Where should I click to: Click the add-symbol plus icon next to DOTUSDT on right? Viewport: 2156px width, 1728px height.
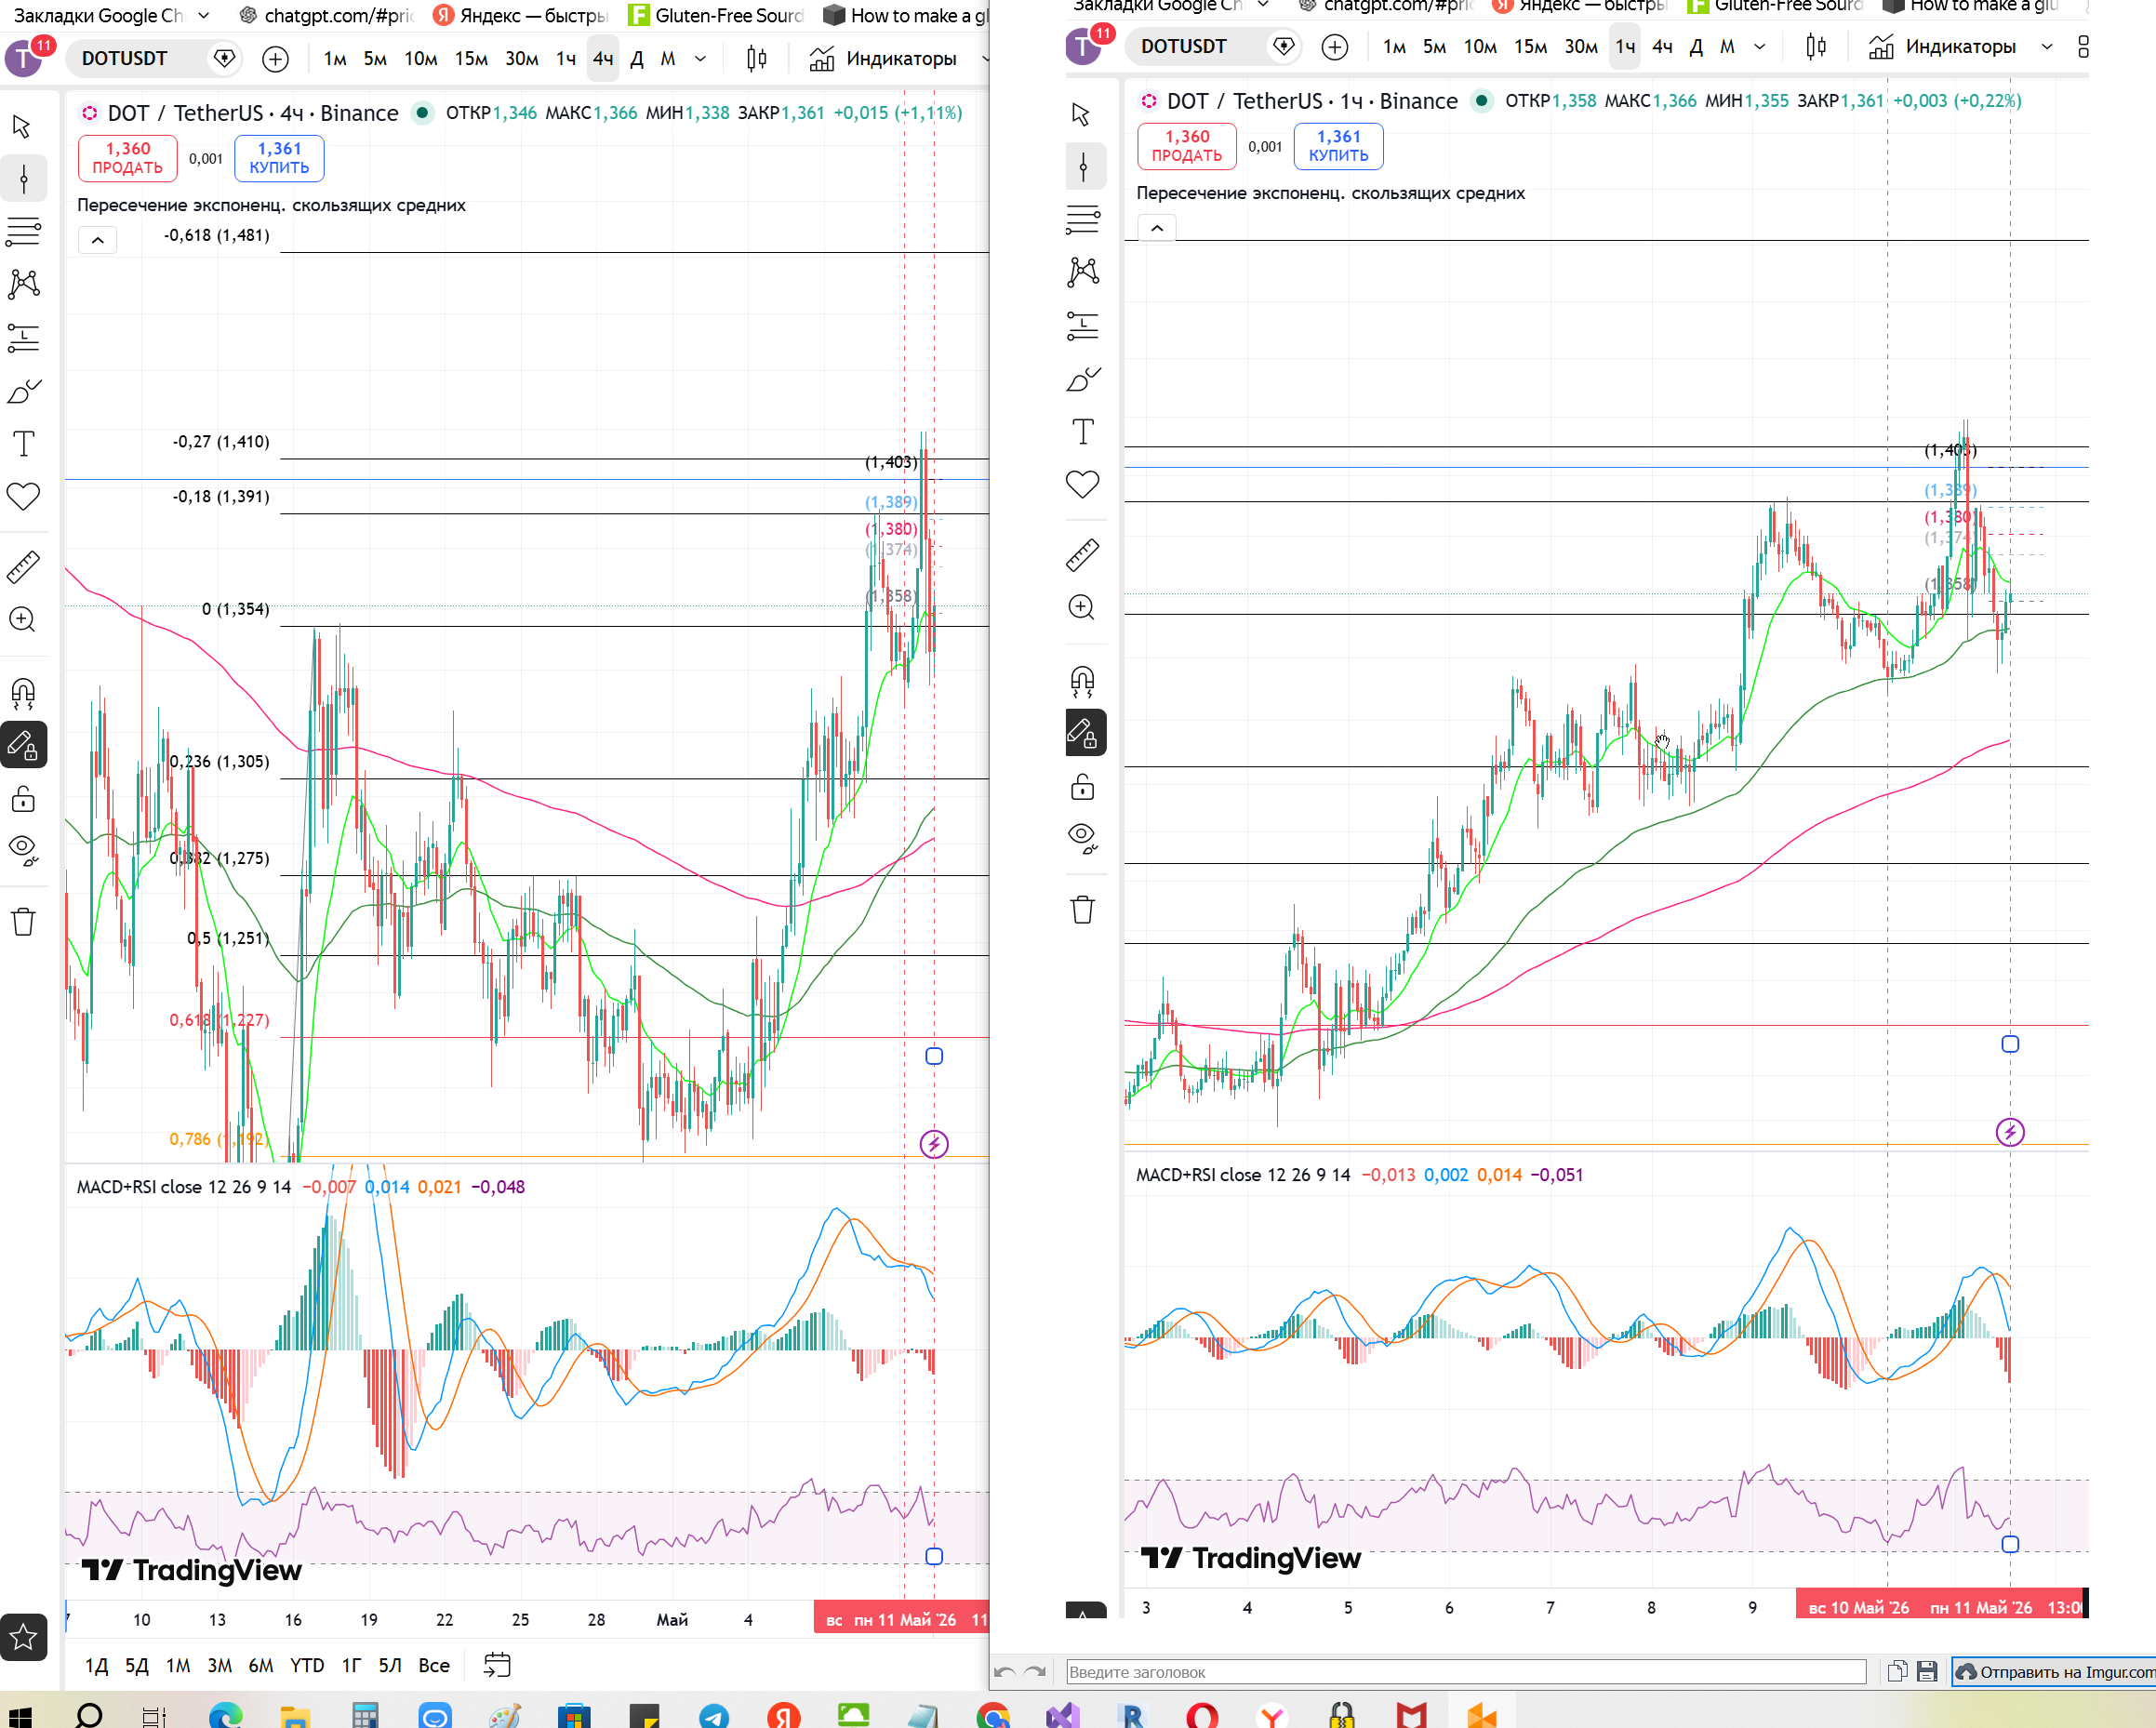click(1335, 46)
